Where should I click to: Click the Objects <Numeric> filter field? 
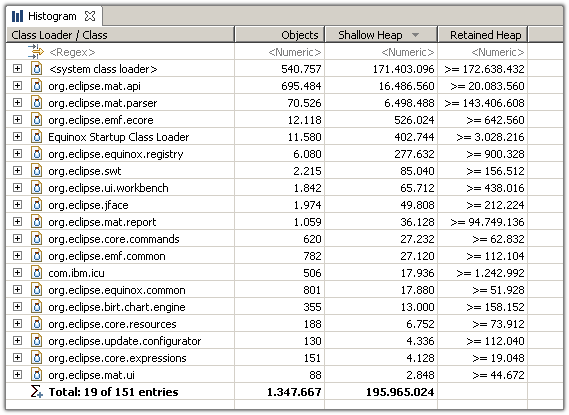coord(295,52)
